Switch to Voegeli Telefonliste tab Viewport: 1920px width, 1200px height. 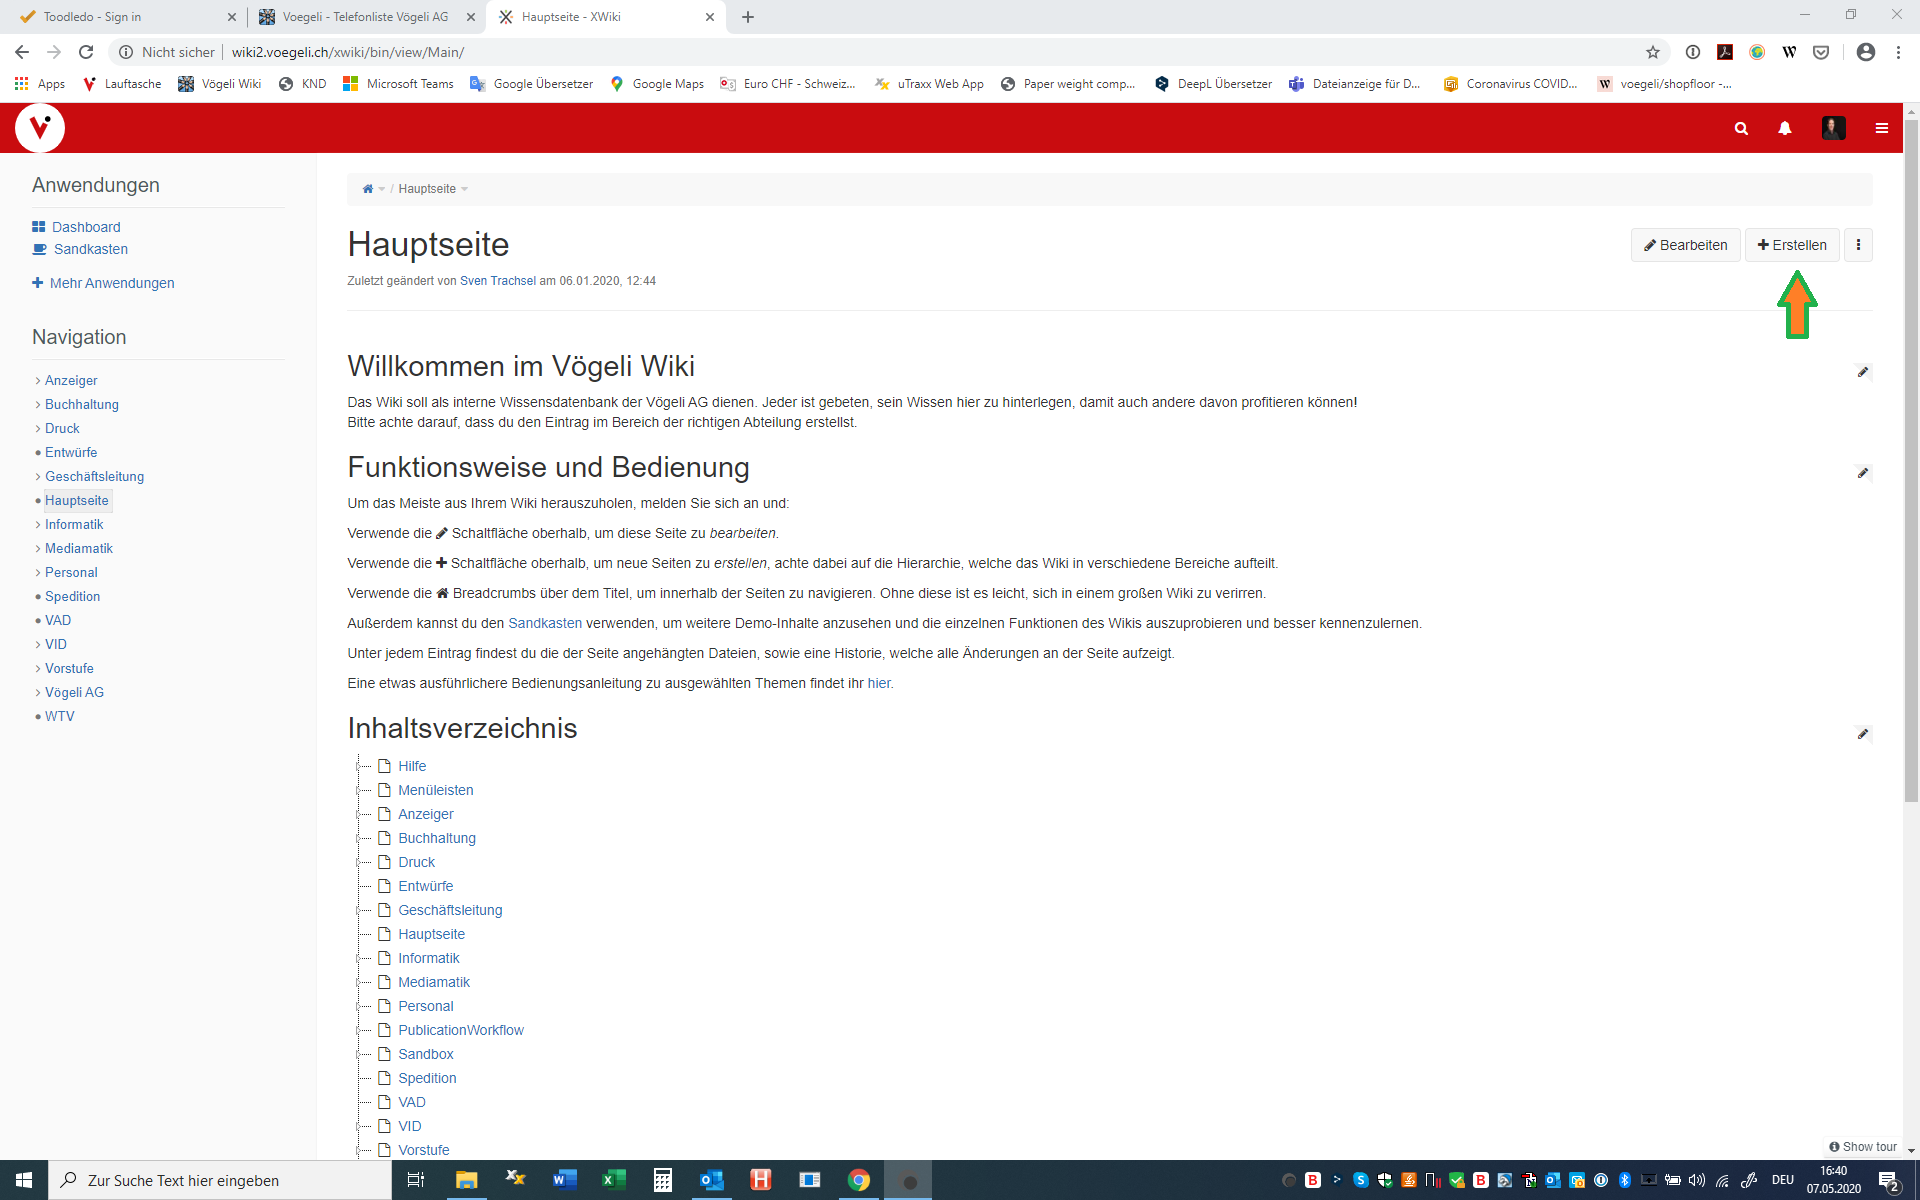365,17
